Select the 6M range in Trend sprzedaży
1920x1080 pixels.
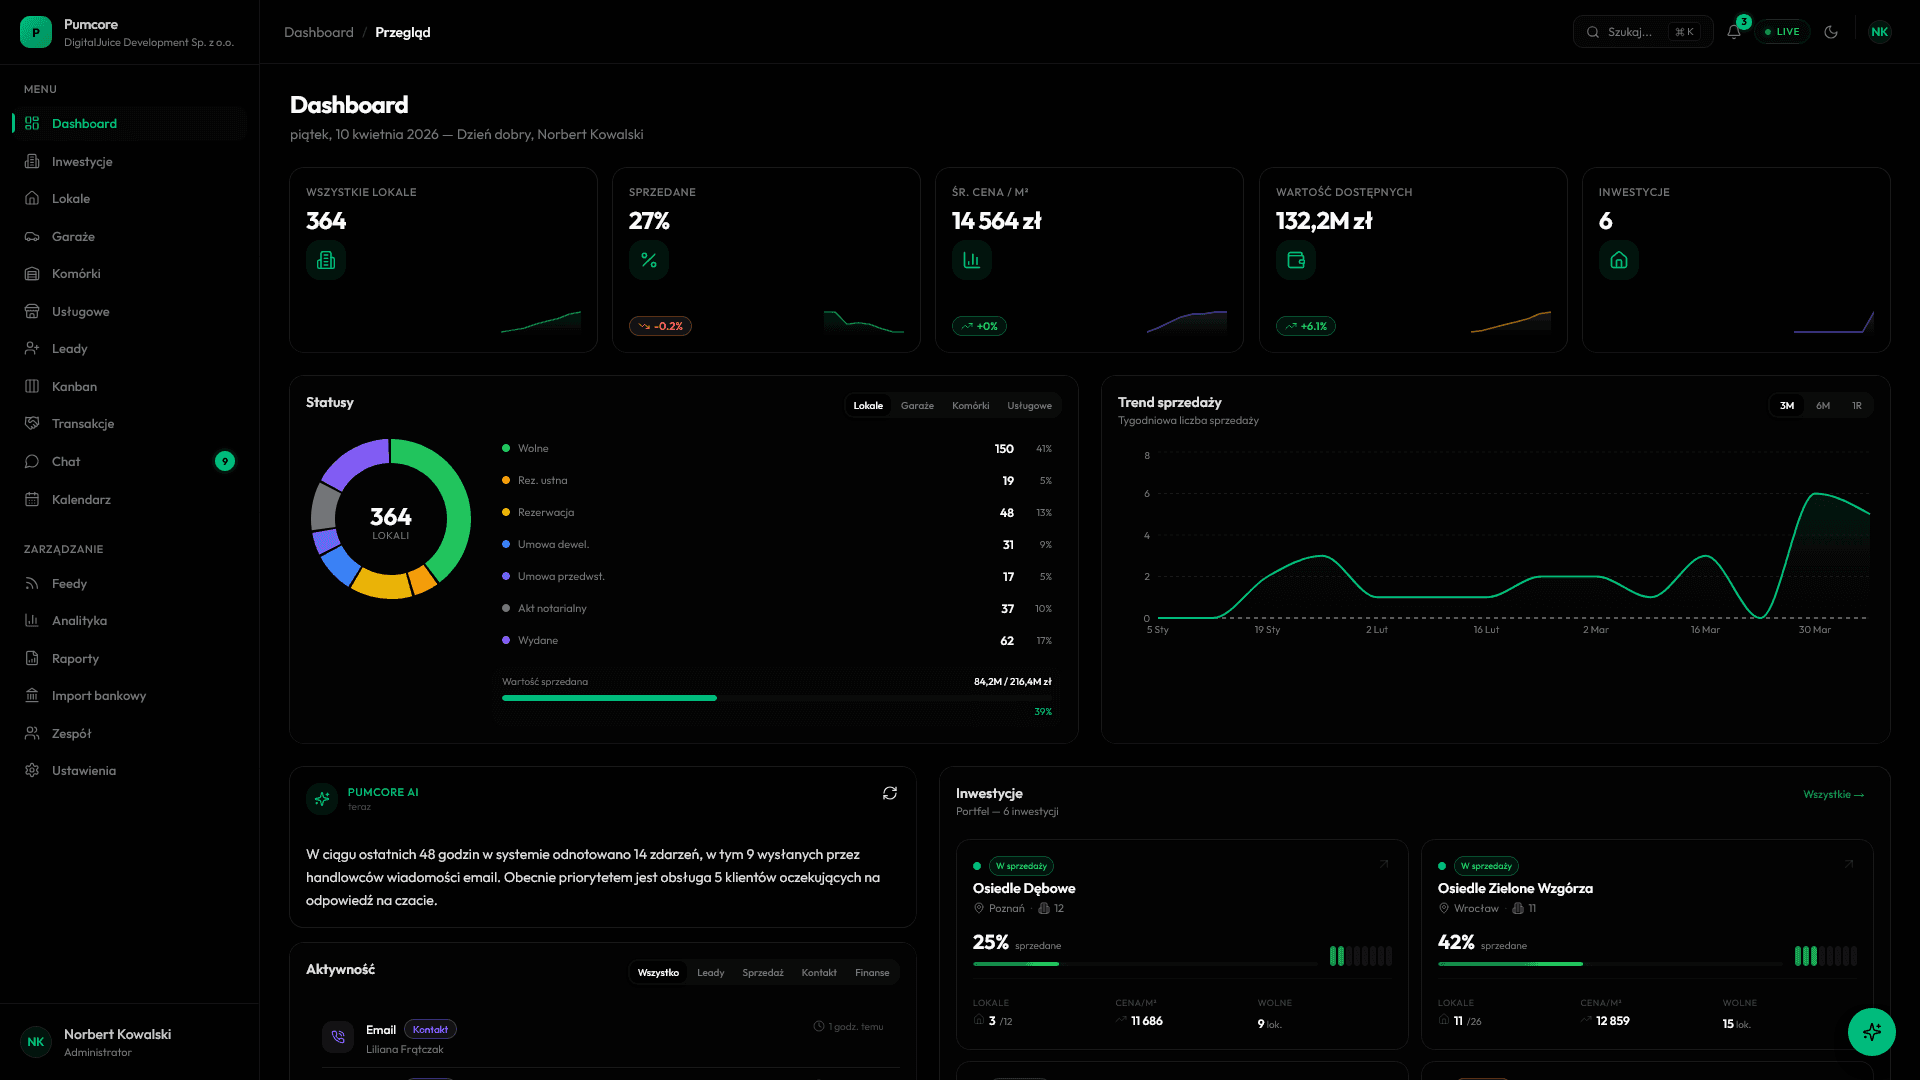(x=1822, y=405)
